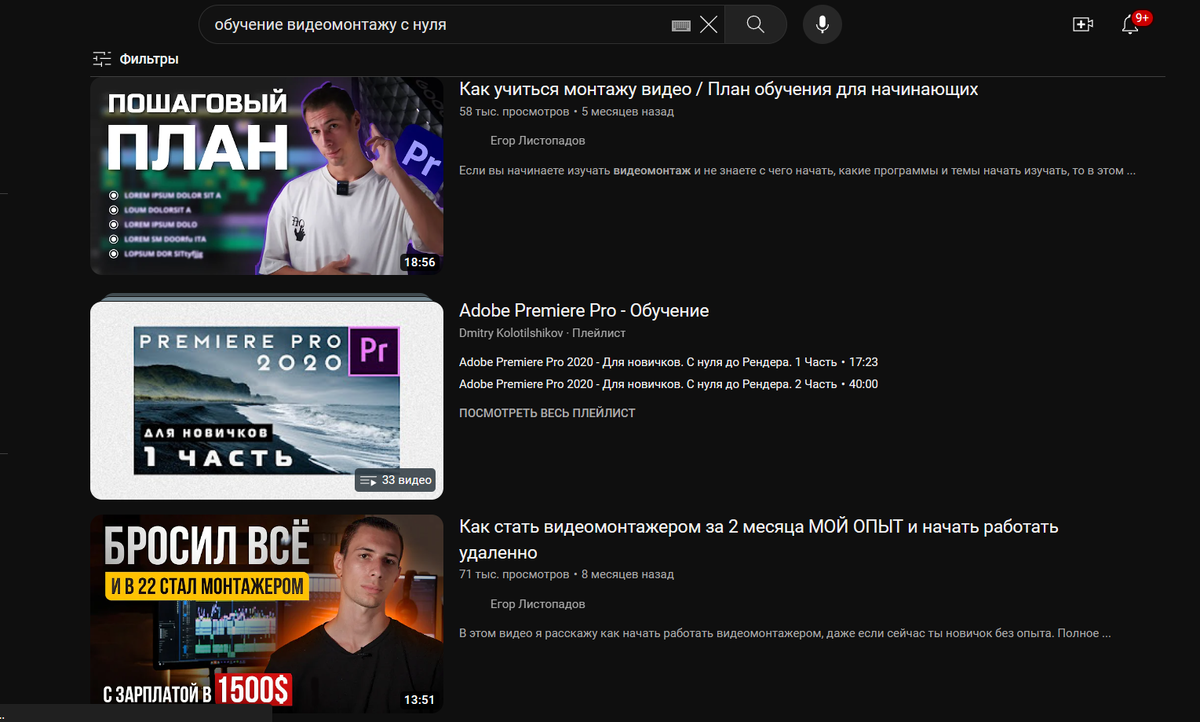Open the БРОСИЛ ВСЁ video thumbnail
1200x722 pixels.
coord(267,614)
